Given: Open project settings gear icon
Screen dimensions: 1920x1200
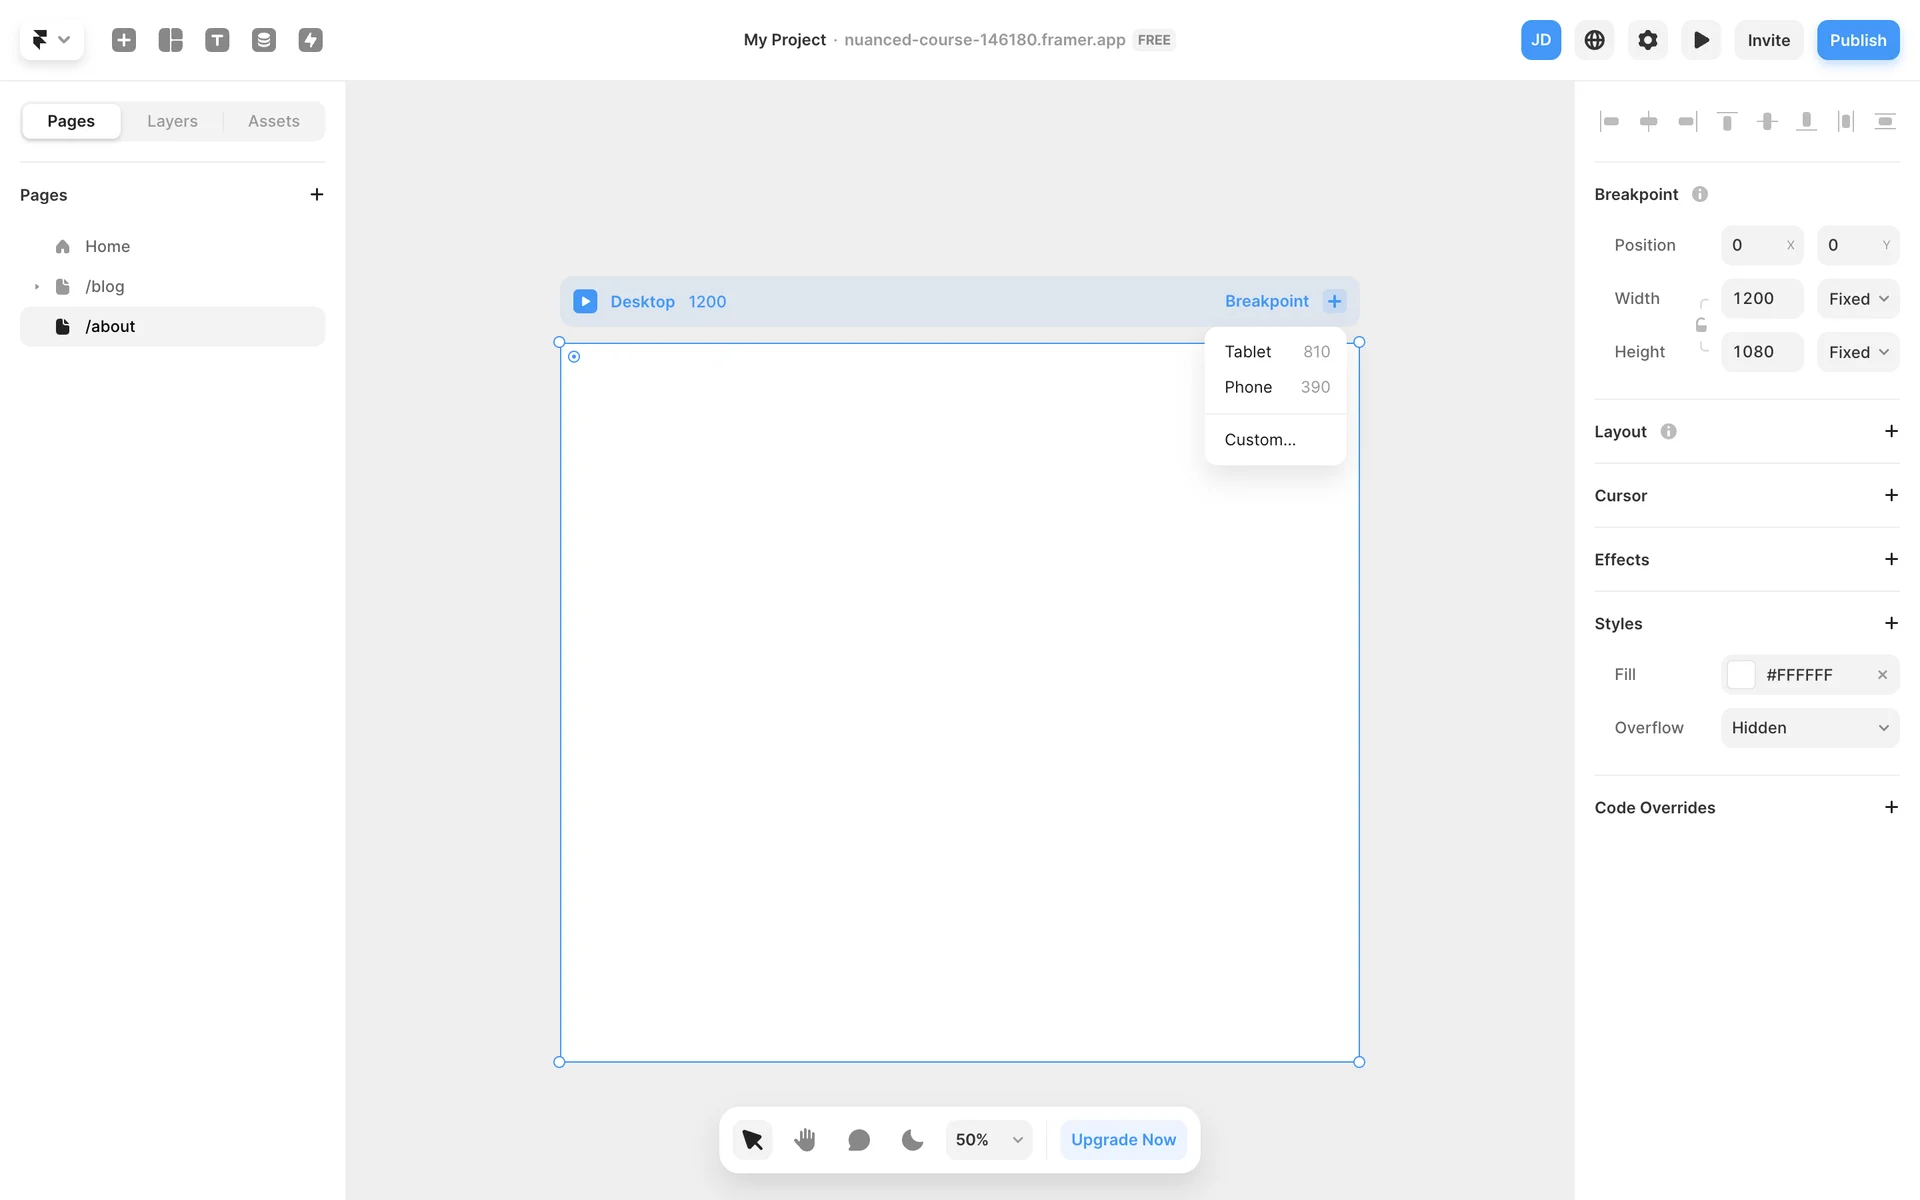Looking at the screenshot, I should coord(1647,40).
